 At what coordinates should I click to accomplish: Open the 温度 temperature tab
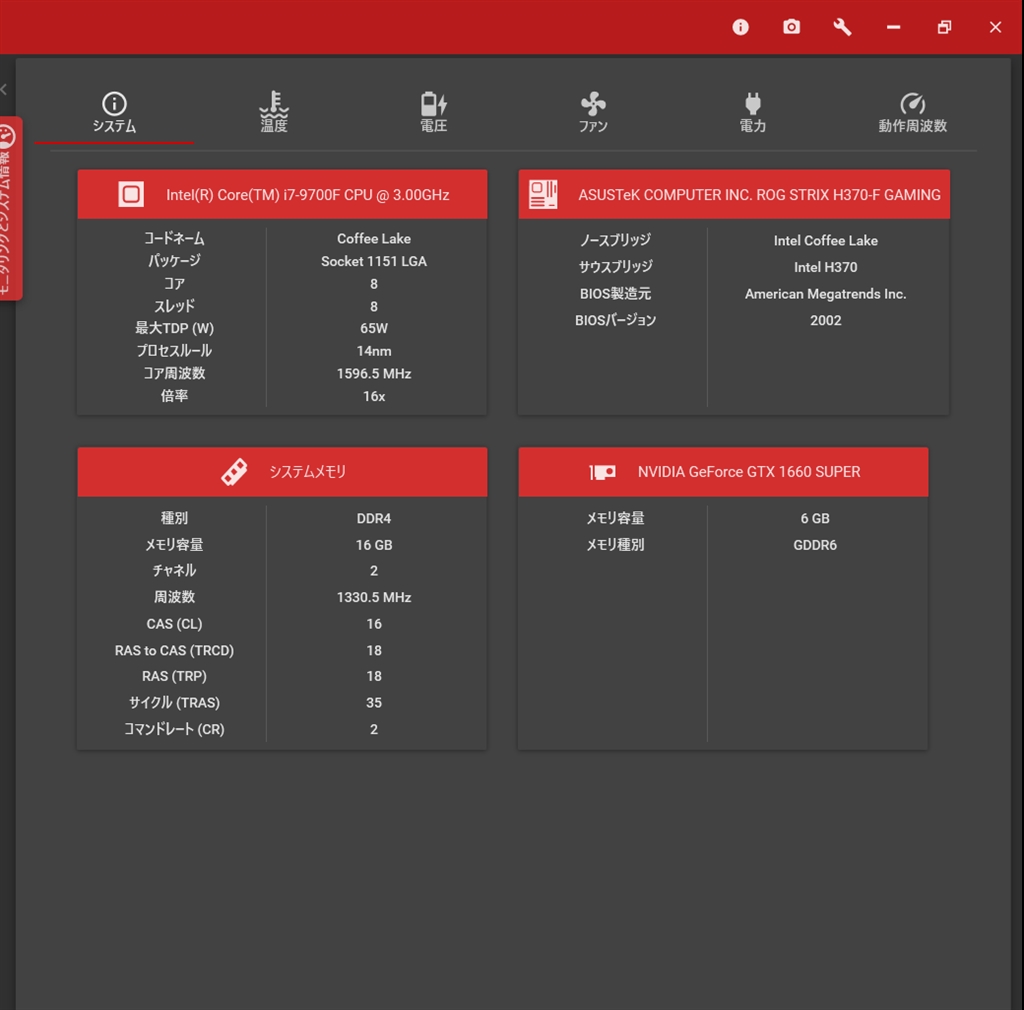(274, 112)
